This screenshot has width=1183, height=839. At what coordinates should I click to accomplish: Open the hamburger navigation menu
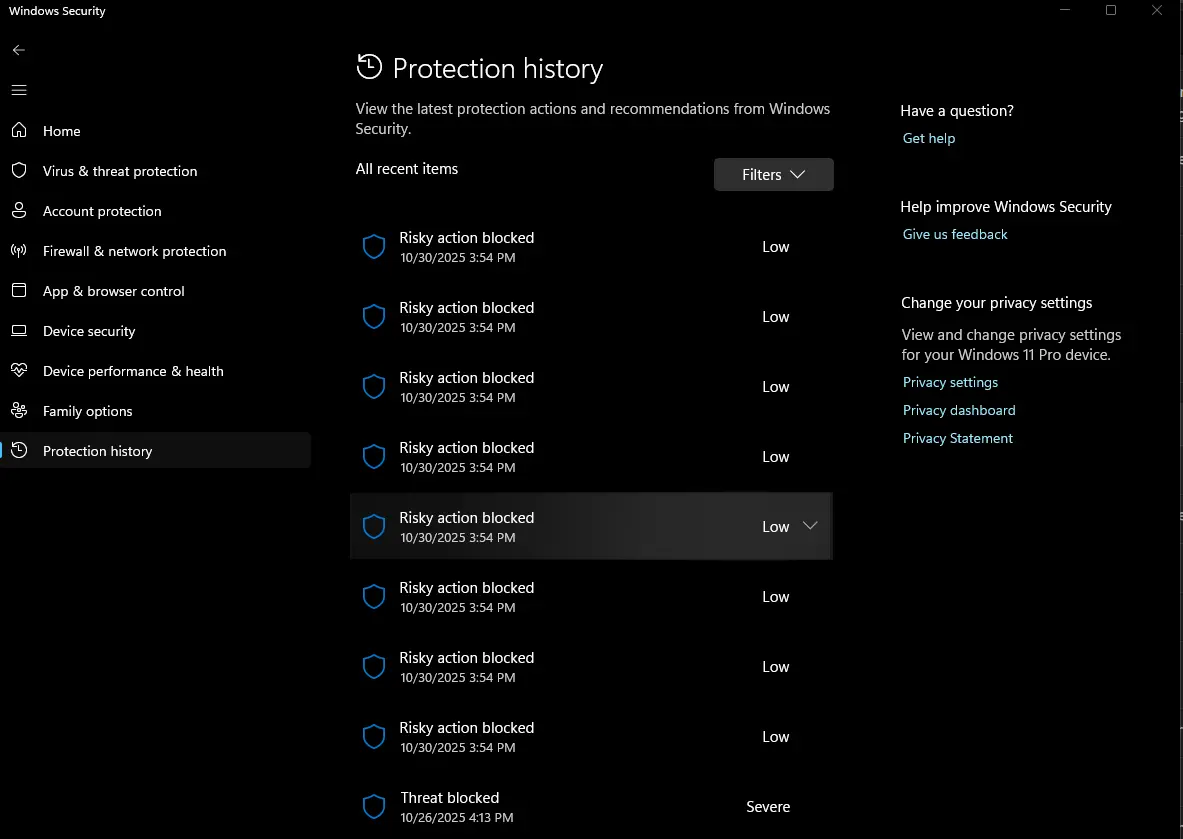pyautogui.click(x=19, y=90)
